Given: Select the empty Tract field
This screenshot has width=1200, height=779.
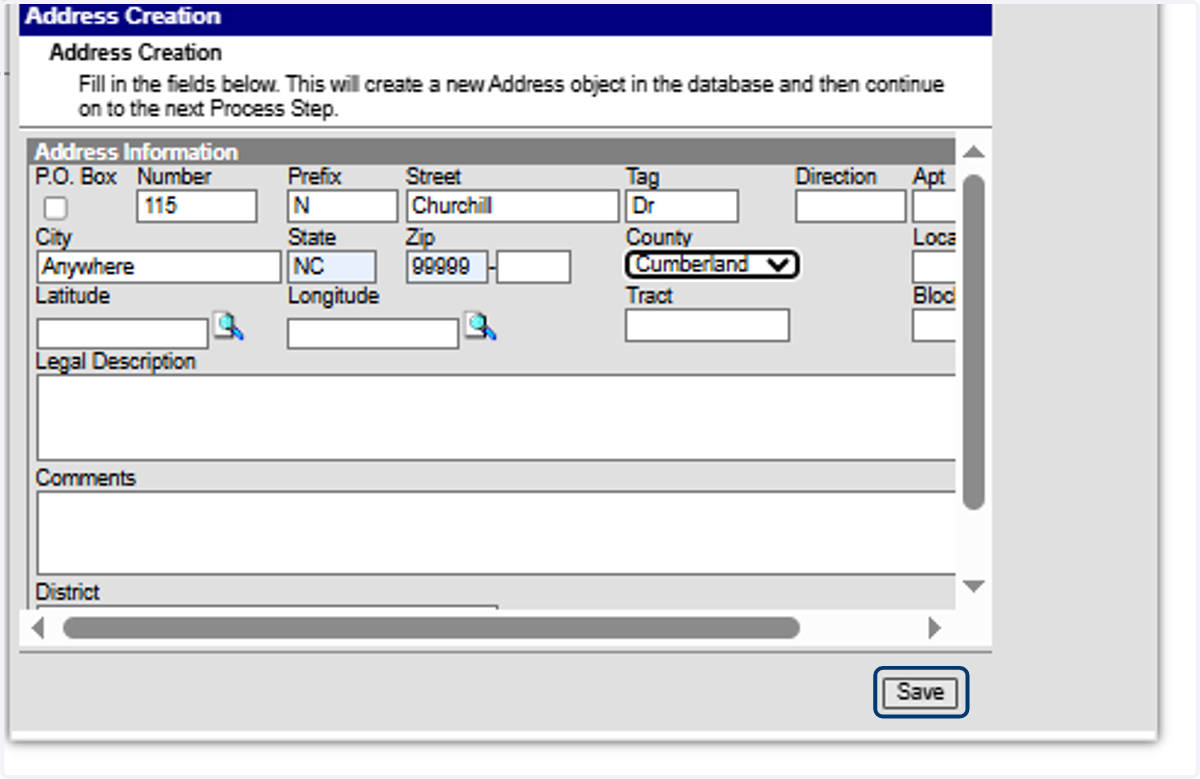Looking at the screenshot, I should [707, 325].
